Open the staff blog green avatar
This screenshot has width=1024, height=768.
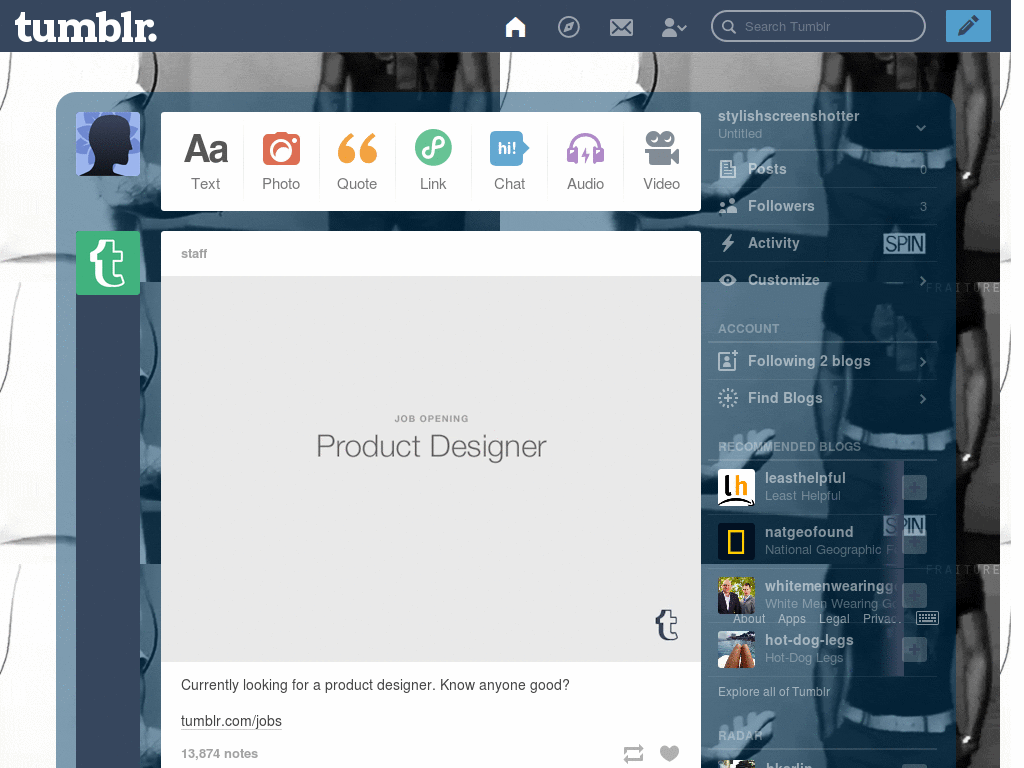click(x=108, y=263)
